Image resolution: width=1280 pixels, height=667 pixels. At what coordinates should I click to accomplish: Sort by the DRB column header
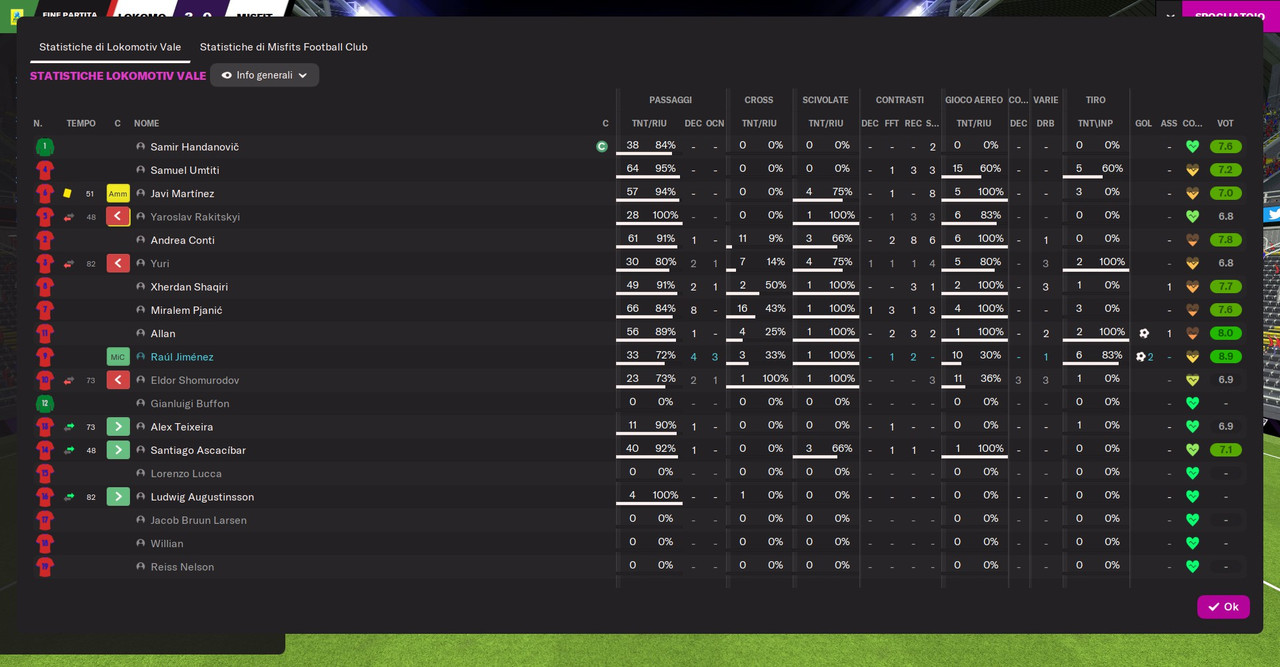(1046, 124)
